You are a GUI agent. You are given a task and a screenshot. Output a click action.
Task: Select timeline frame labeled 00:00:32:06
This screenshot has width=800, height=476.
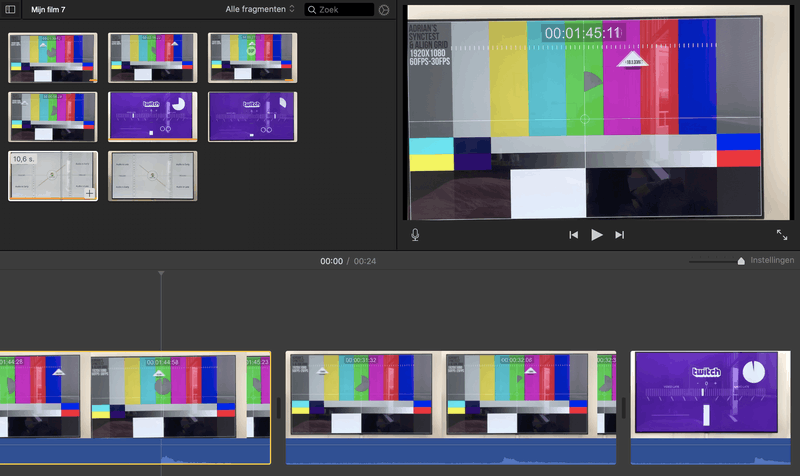pyautogui.click(x=517, y=395)
